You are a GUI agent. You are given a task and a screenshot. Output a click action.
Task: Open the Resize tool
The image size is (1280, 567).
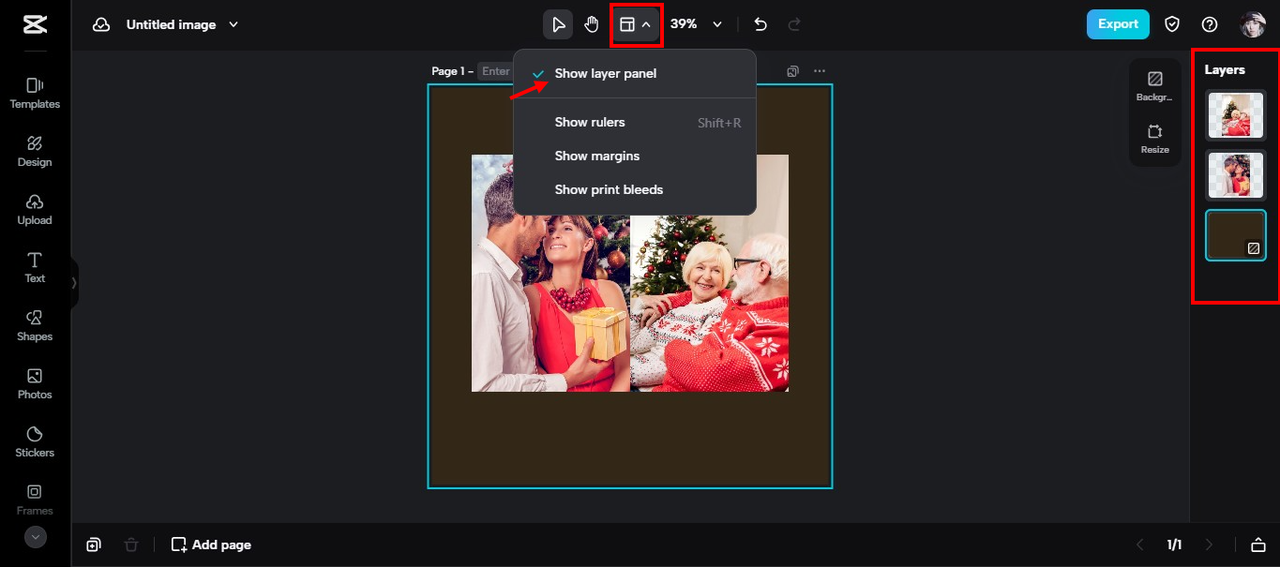[x=1155, y=138]
